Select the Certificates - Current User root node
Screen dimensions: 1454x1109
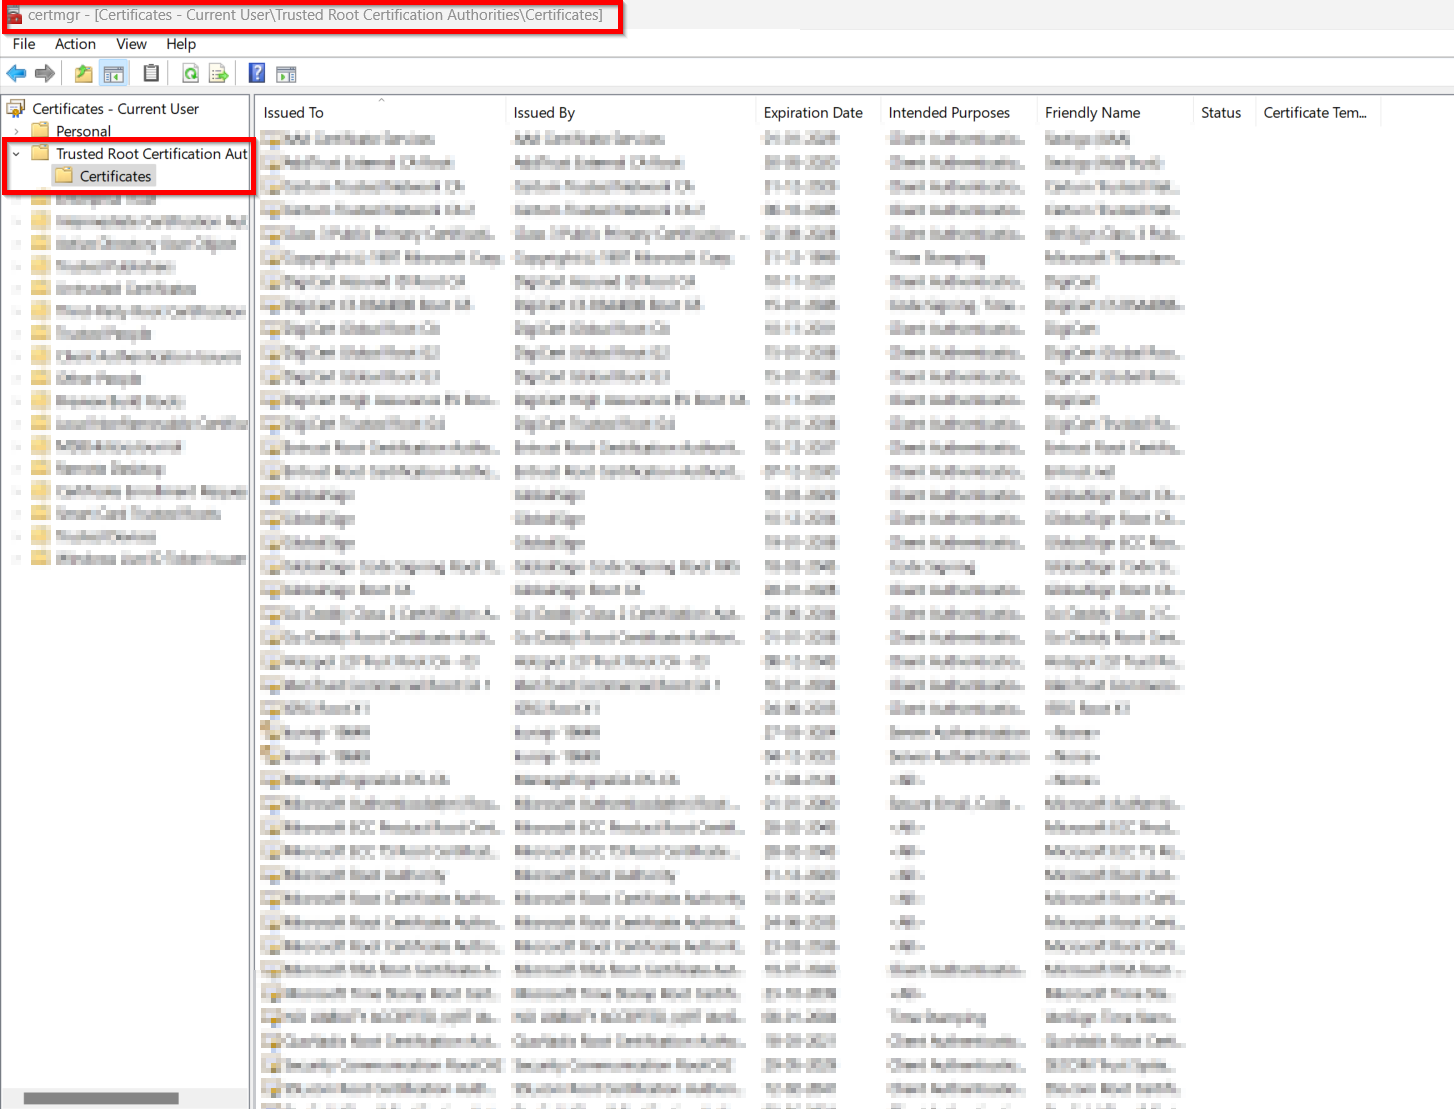(x=115, y=108)
